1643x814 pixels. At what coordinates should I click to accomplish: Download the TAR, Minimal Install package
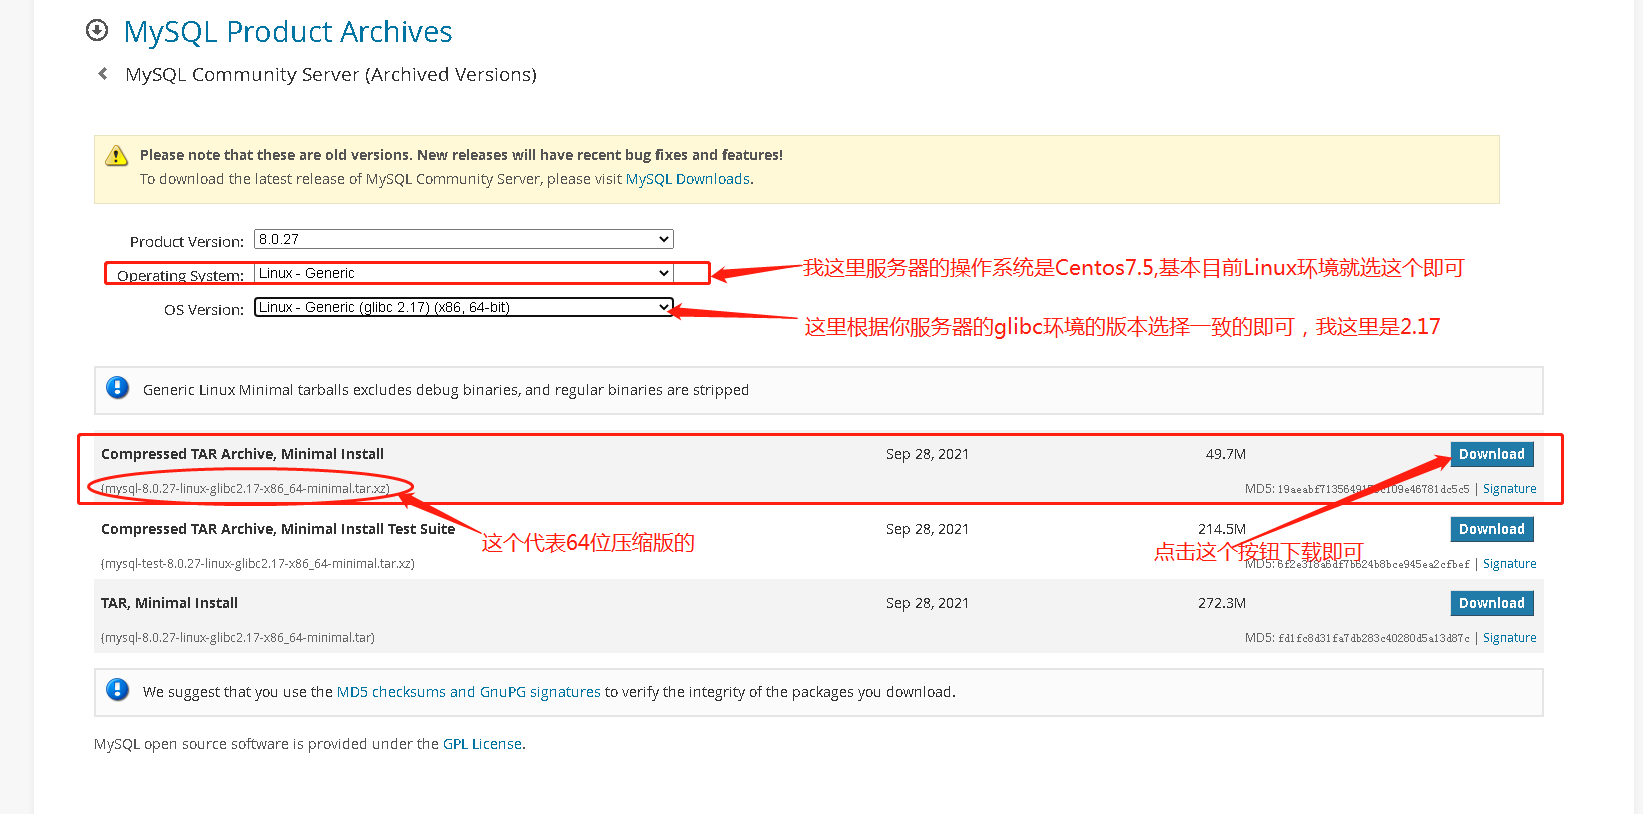click(1491, 603)
